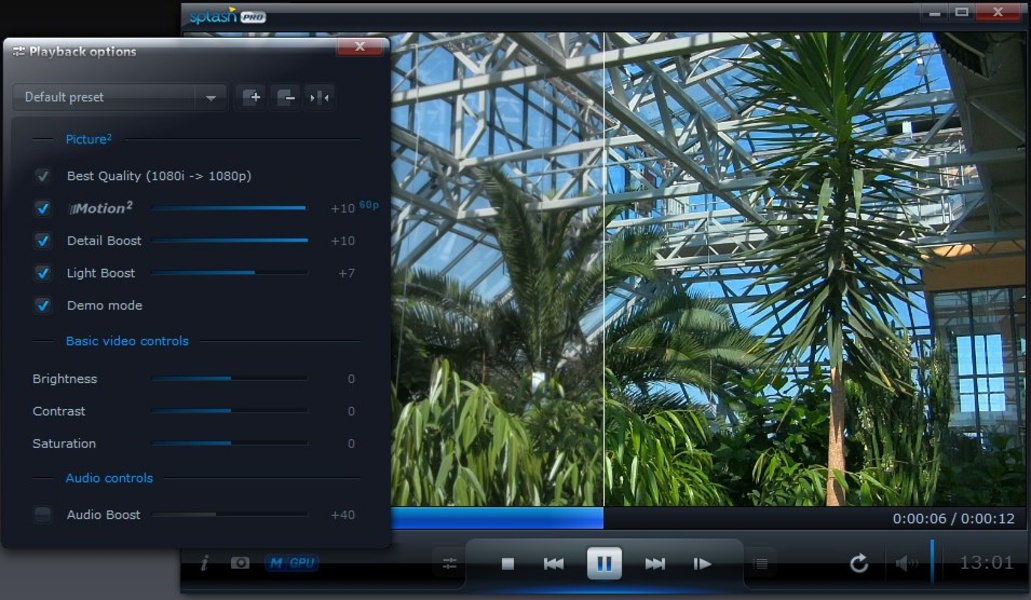Mute audio with speaker icon

(x=907, y=563)
